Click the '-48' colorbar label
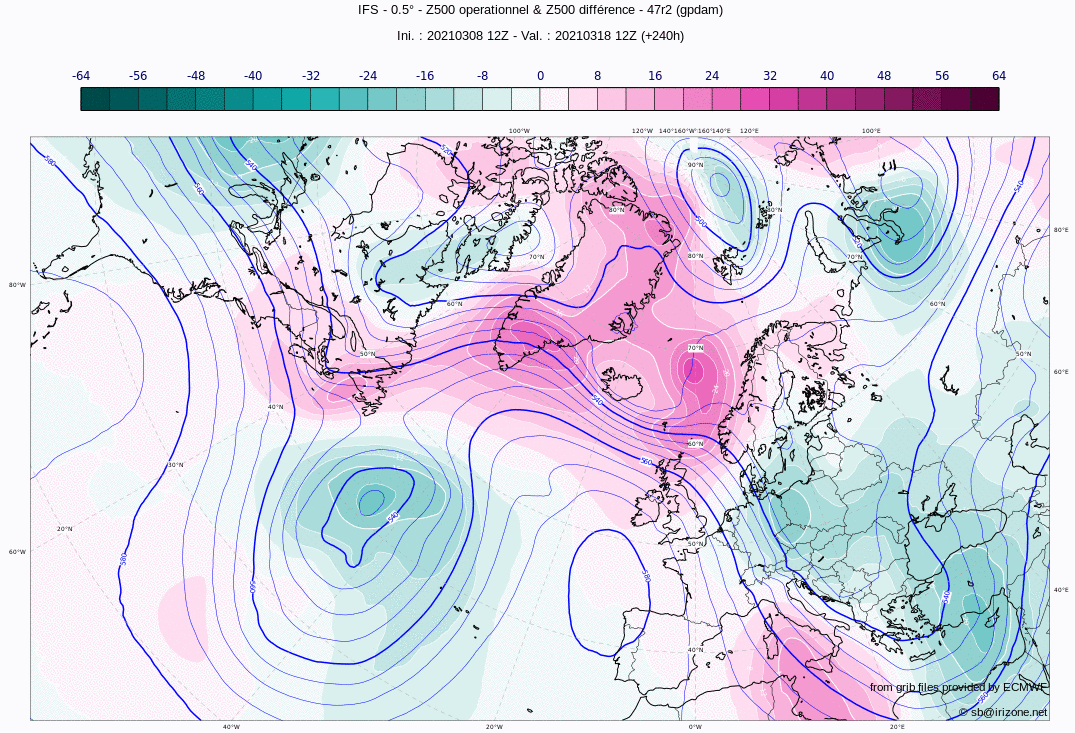Screen dimensions: 1075x733 (196, 75)
